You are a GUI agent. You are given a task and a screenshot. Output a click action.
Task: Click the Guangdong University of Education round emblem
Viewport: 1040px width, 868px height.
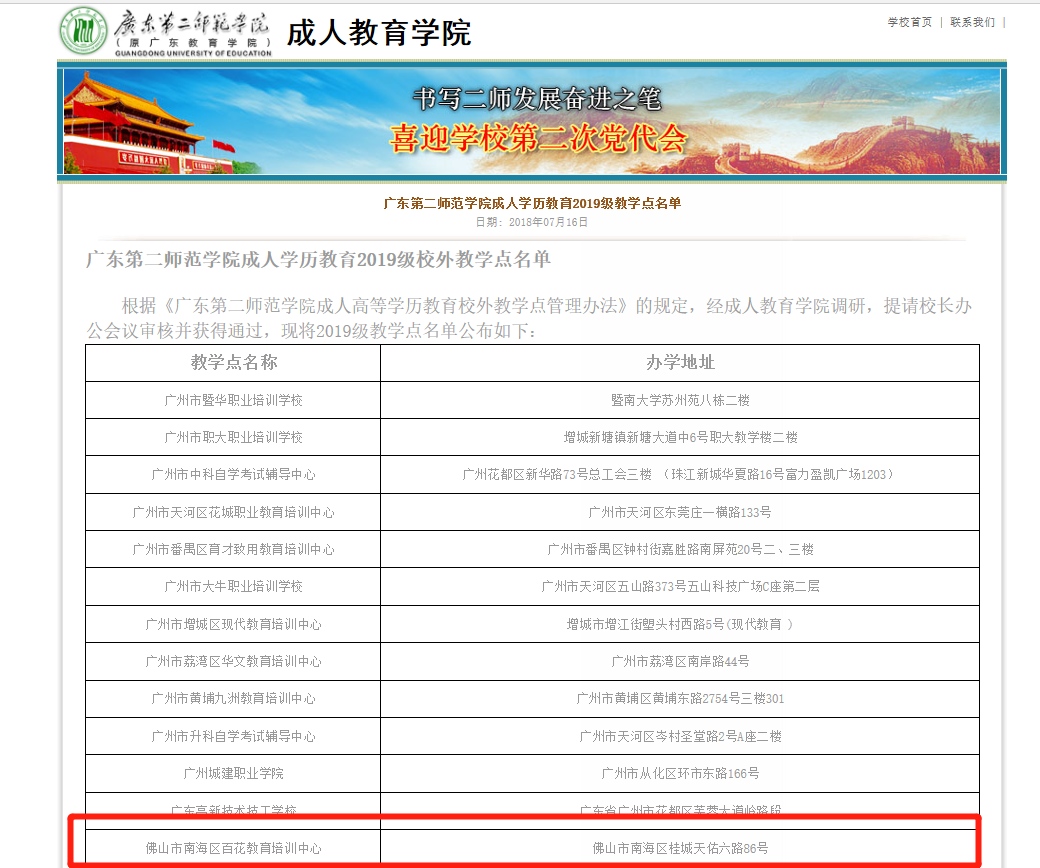[x=84, y=31]
